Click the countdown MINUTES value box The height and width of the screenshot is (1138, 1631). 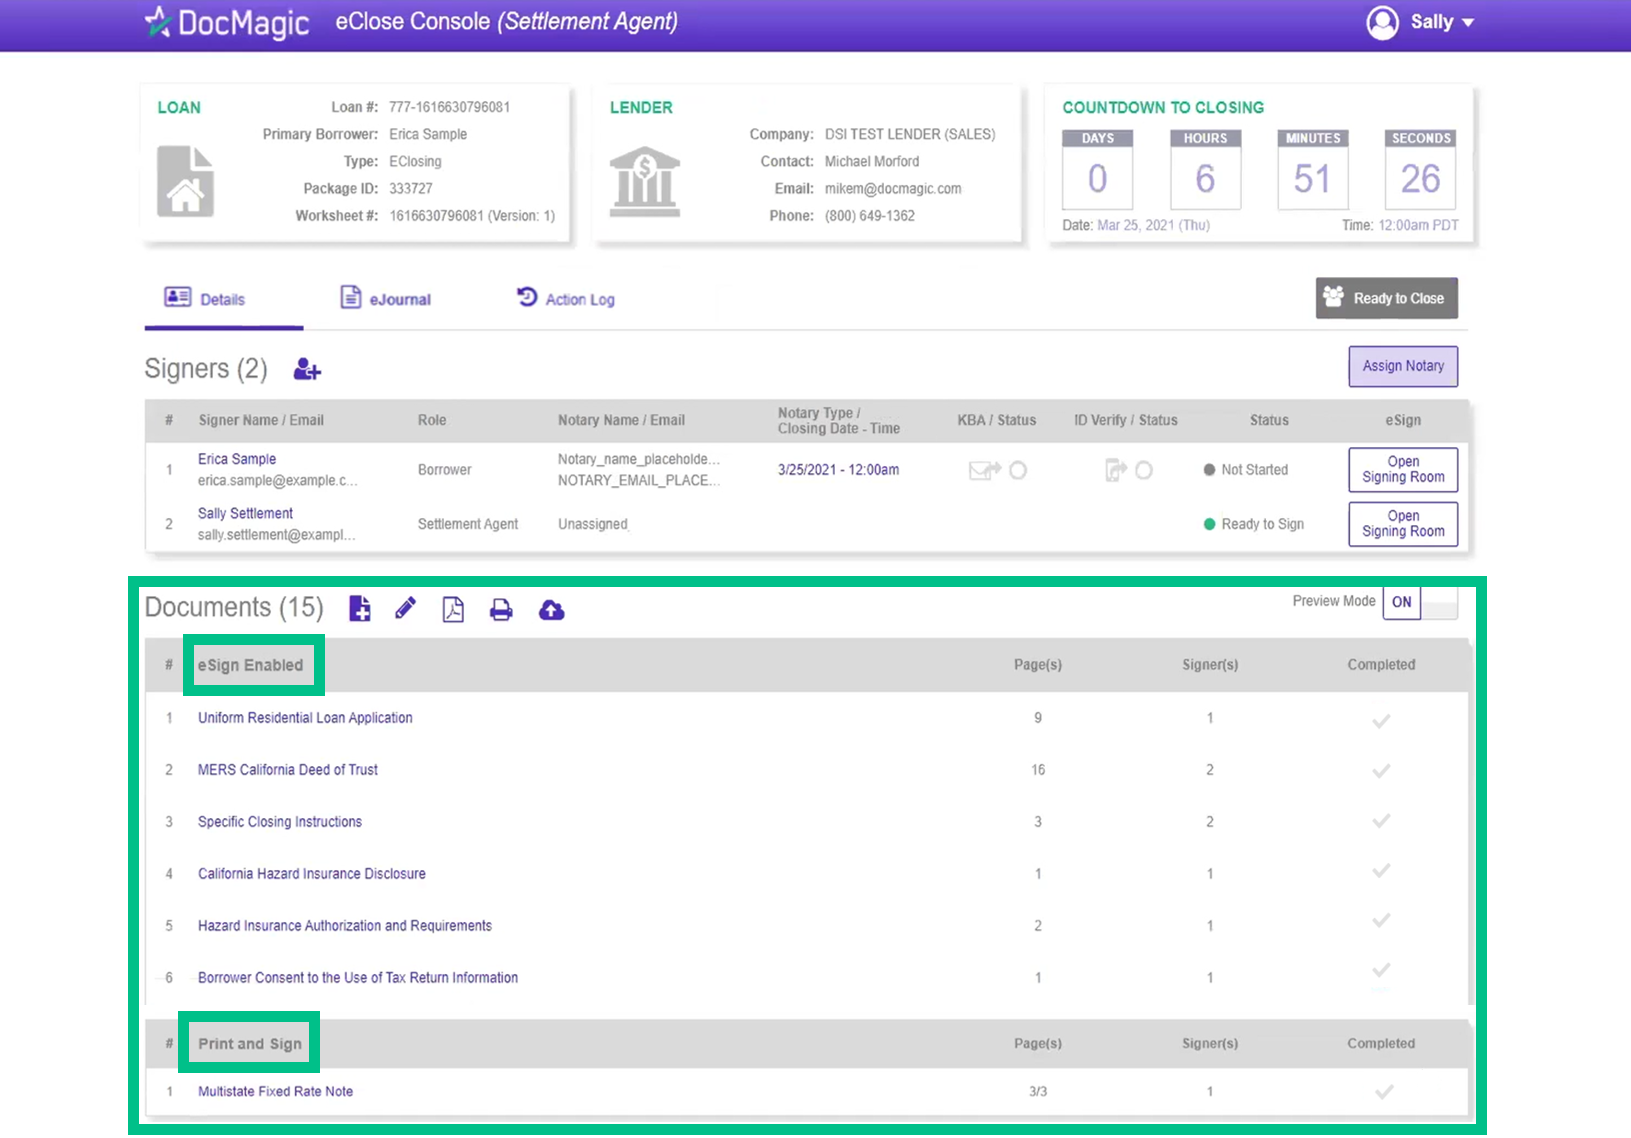pos(1312,178)
